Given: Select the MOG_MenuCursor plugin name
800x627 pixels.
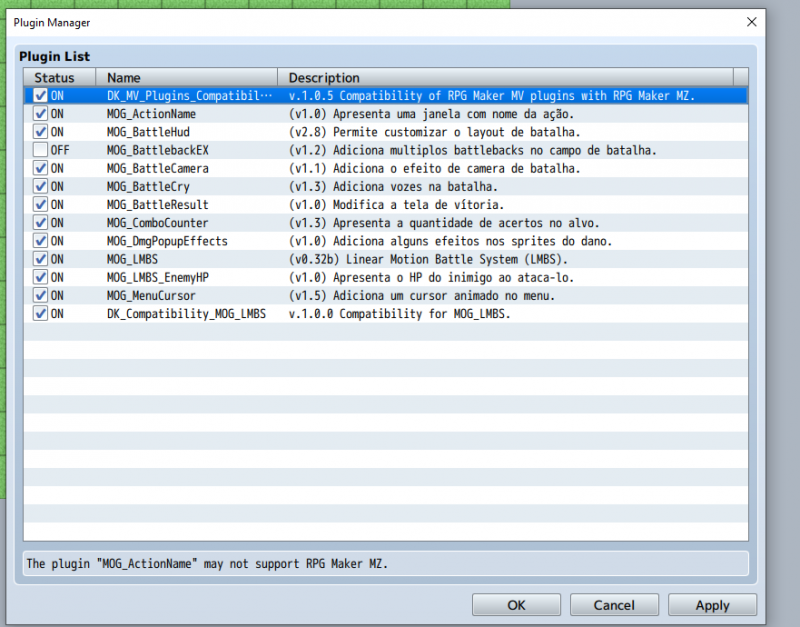Looking at the screenshot, I should [151, 295].
